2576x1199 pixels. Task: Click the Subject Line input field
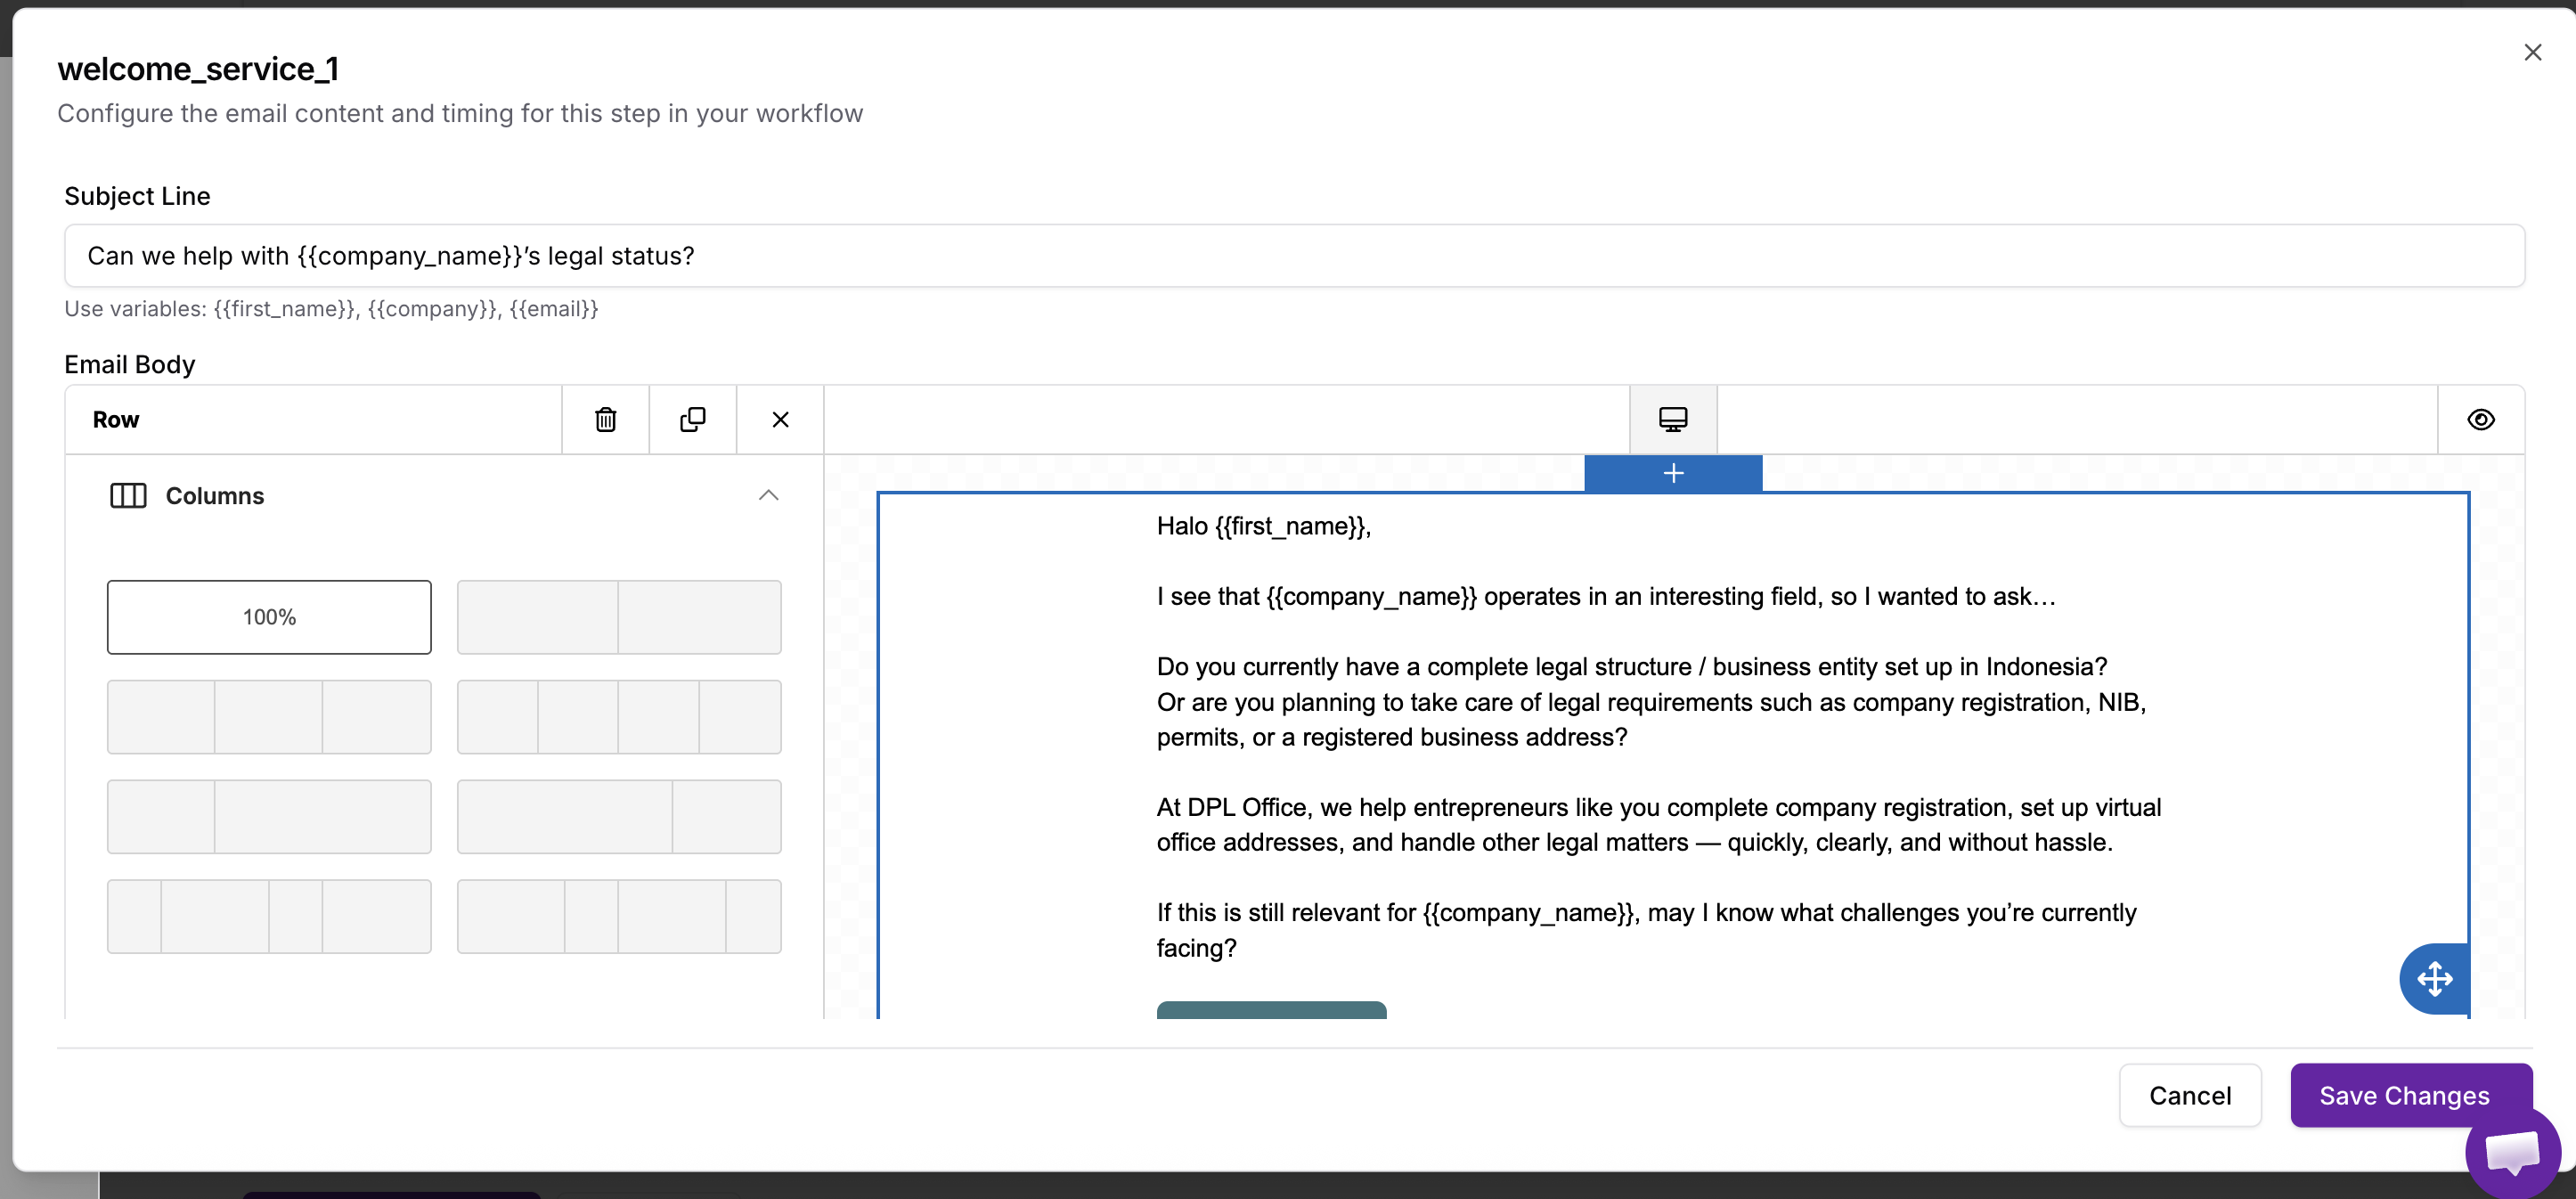(1294, 256)
